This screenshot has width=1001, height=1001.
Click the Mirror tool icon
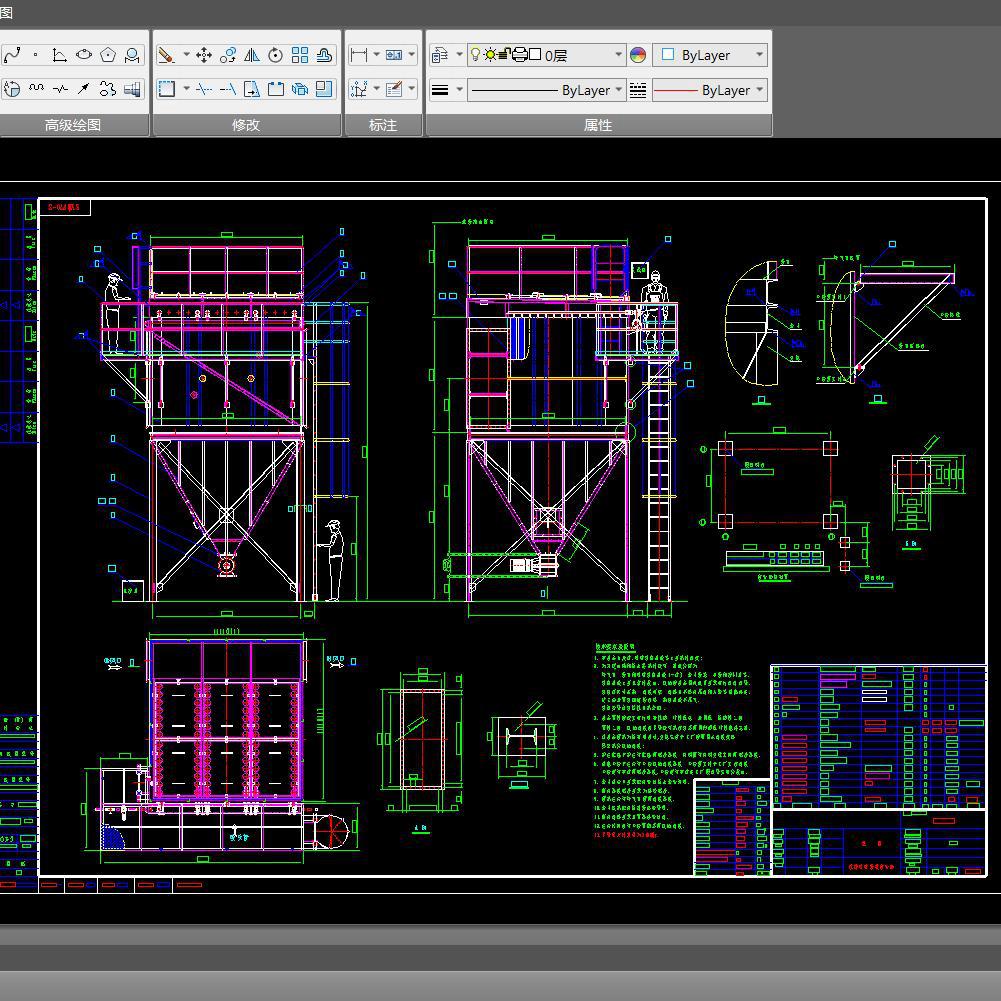[252, 55]
